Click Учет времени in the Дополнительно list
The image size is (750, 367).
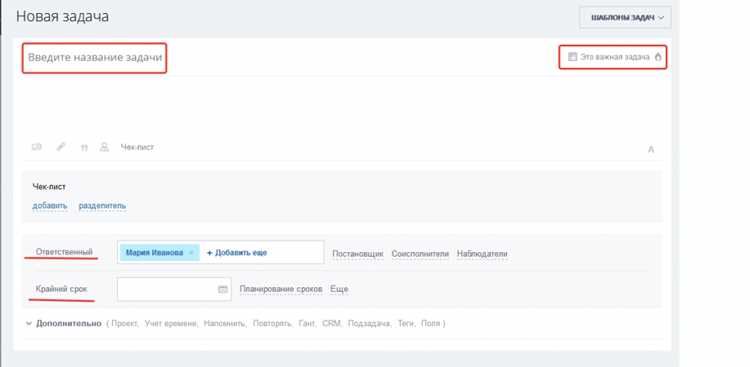171,323
